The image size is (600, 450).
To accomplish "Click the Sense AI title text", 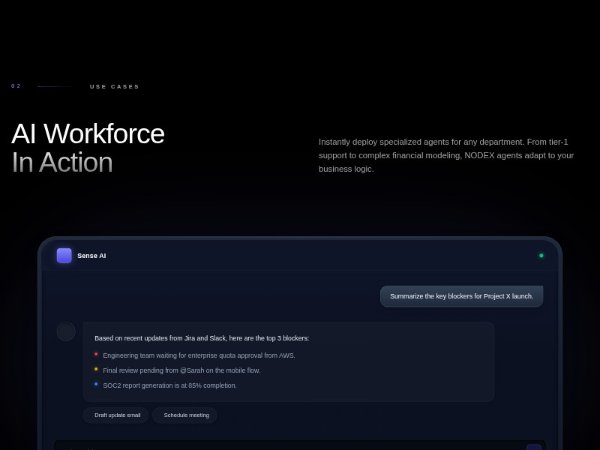I will [92, 256].
